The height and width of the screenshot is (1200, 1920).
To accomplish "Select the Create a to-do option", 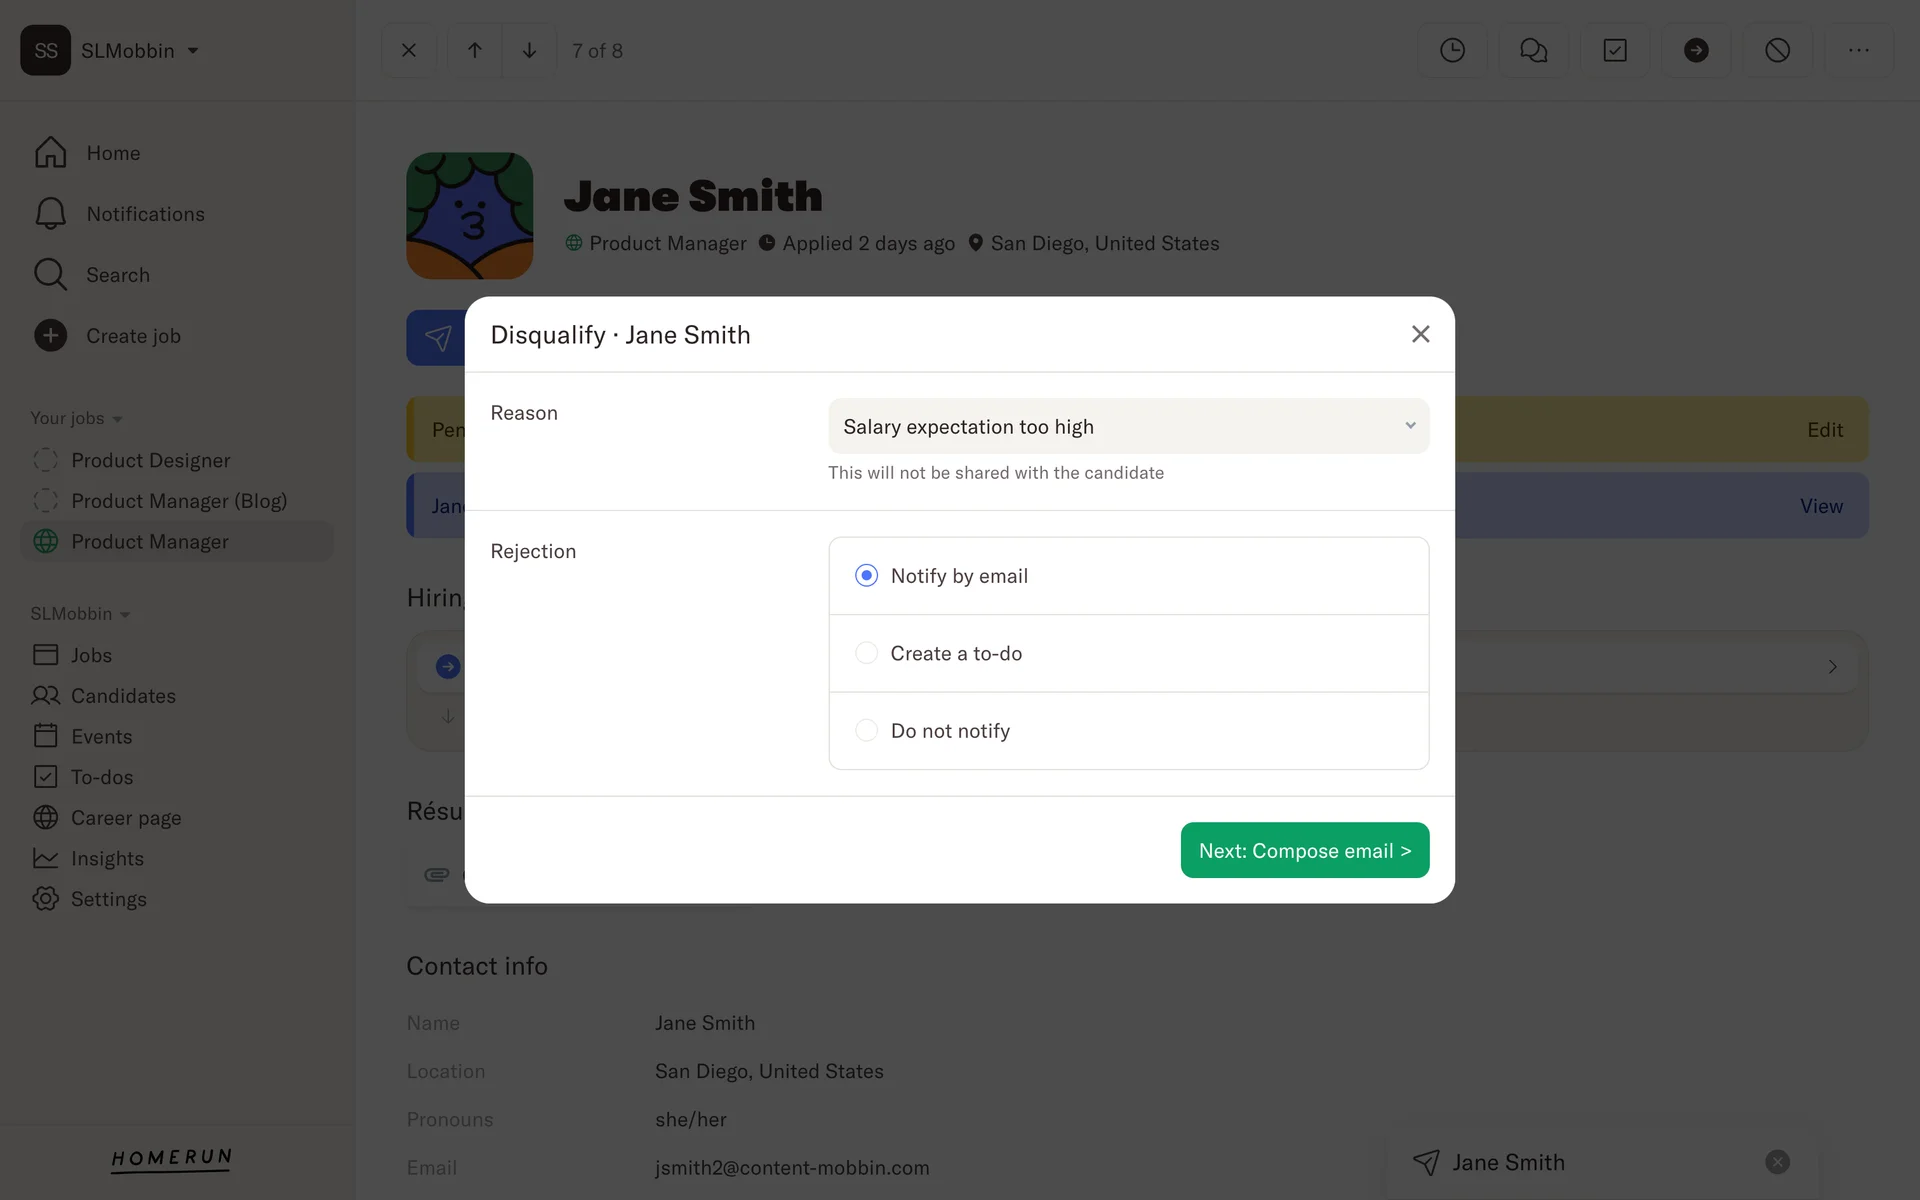I will point(866,653).
